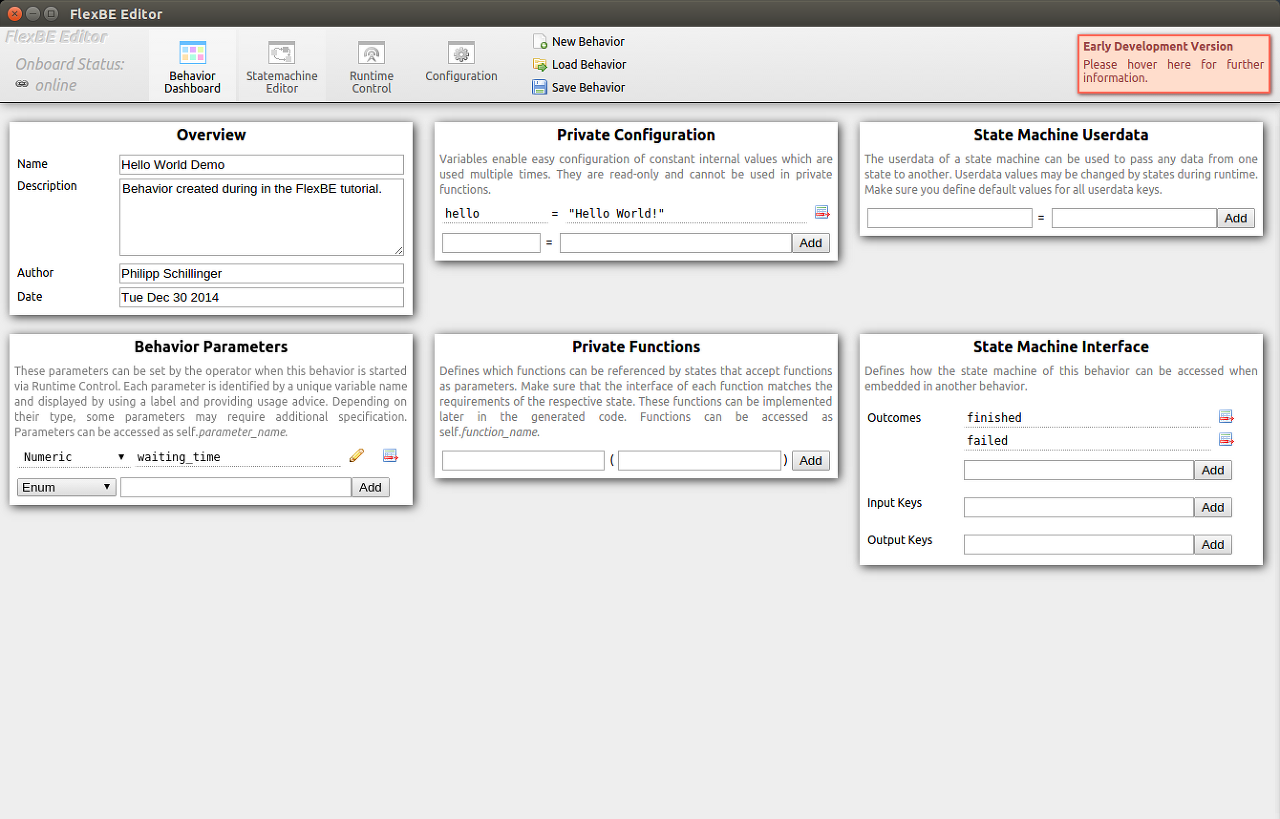The image size is (1280, 819).
Task: Switch to the Statemachine Editor tab
Action: point(282,66)
